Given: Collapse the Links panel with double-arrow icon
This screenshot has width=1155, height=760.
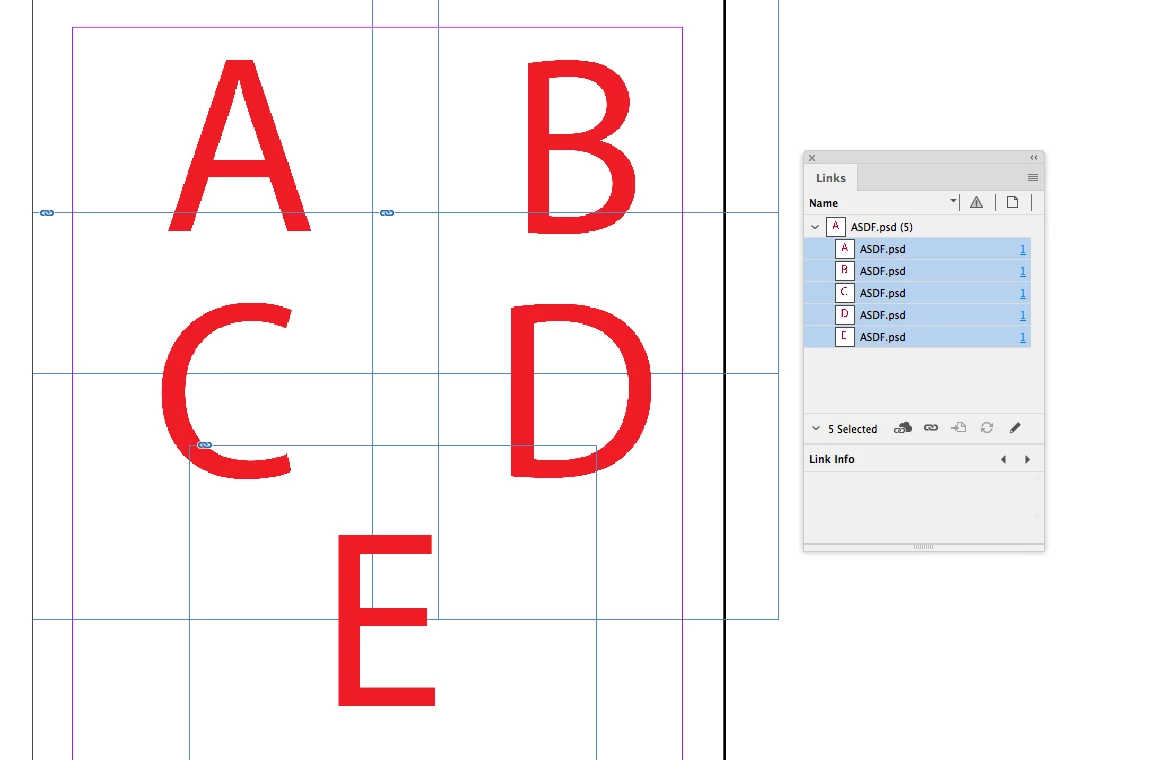Looking at the screenshot, I should pyautogui.click(x=1033, y=158).
